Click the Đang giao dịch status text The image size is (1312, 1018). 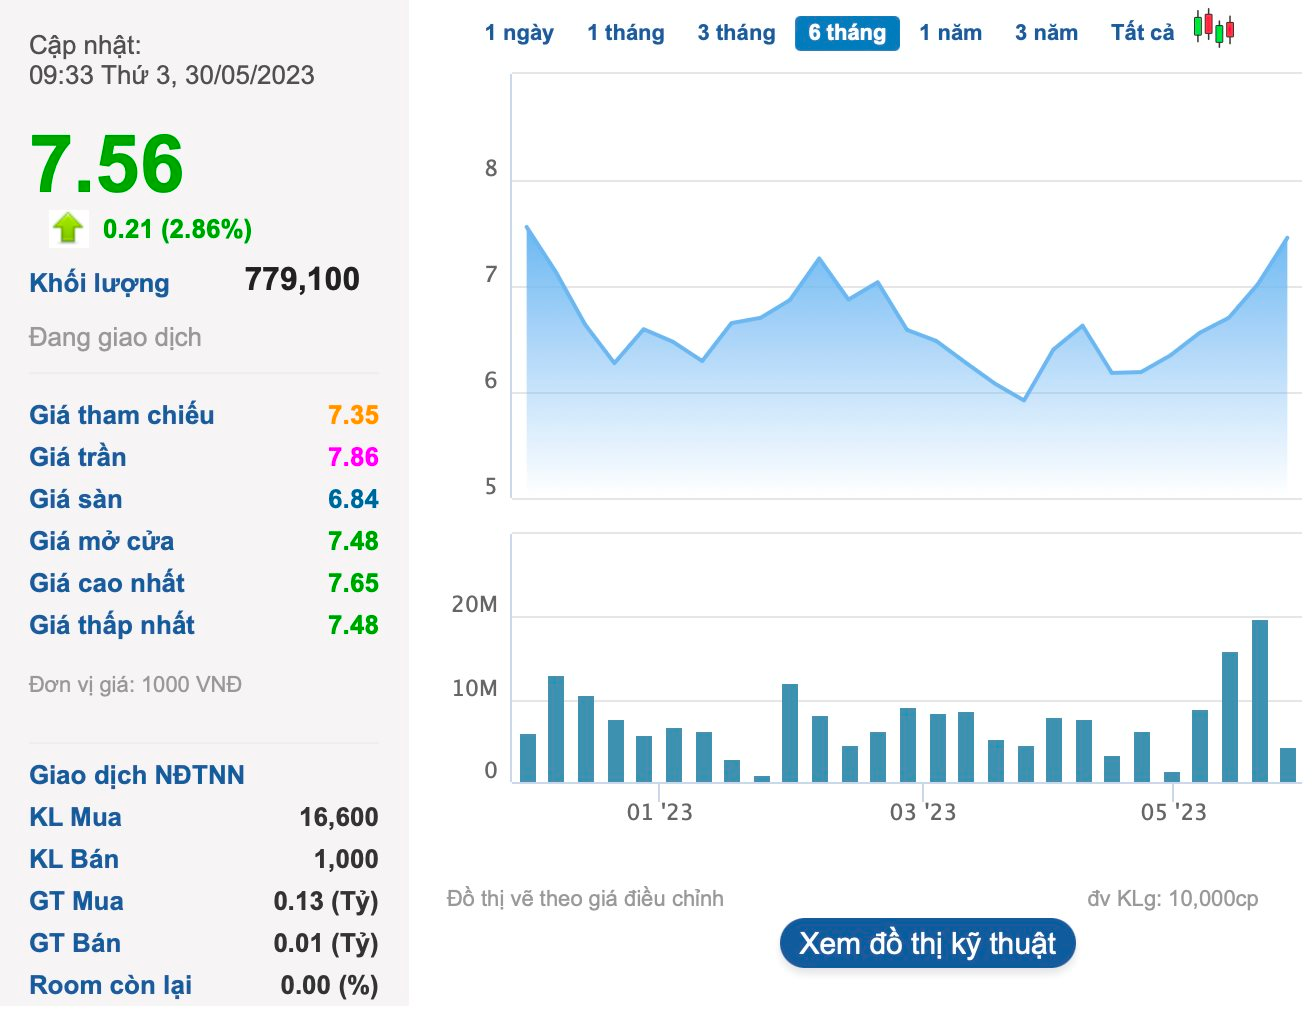[x=115, y=338]
